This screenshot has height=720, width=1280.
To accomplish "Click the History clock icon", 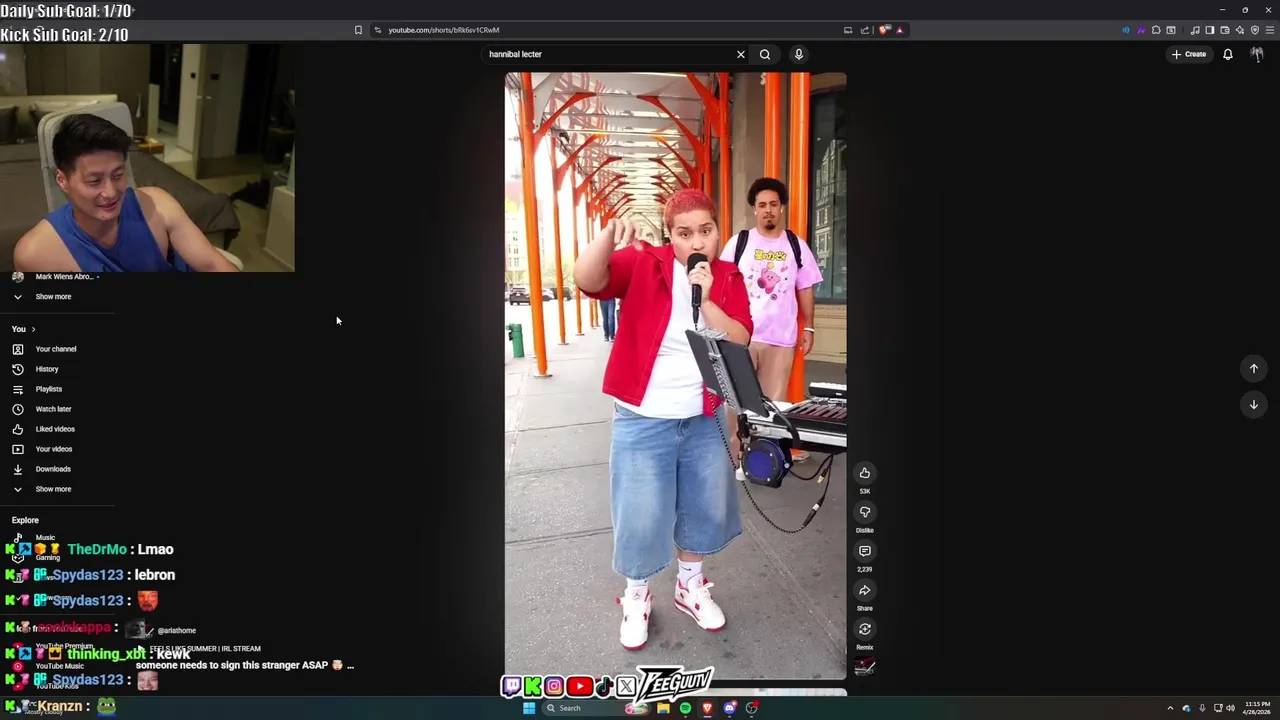I will [17, 369].
